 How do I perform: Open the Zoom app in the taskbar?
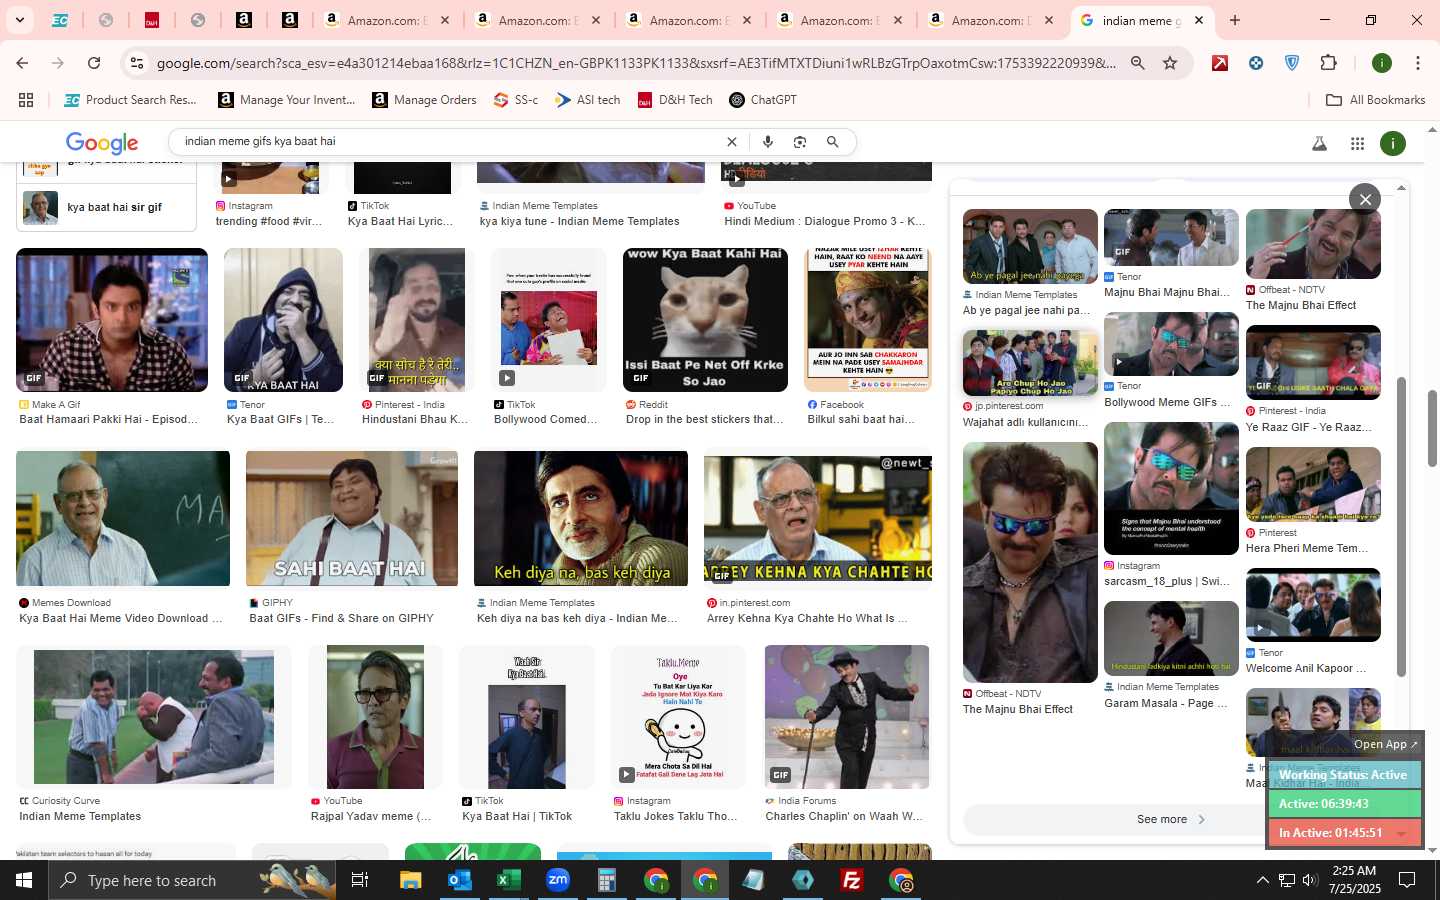coord(557,880)
